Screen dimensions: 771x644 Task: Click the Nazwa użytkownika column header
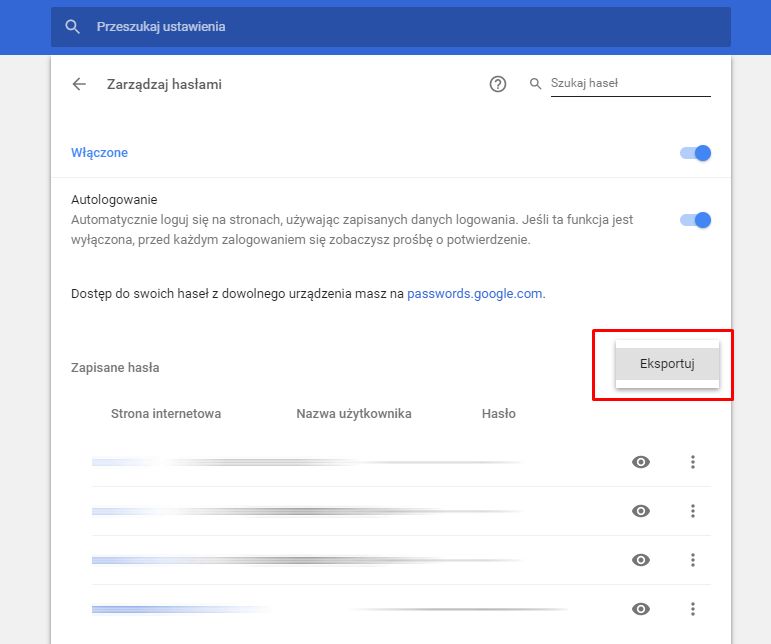354,413
